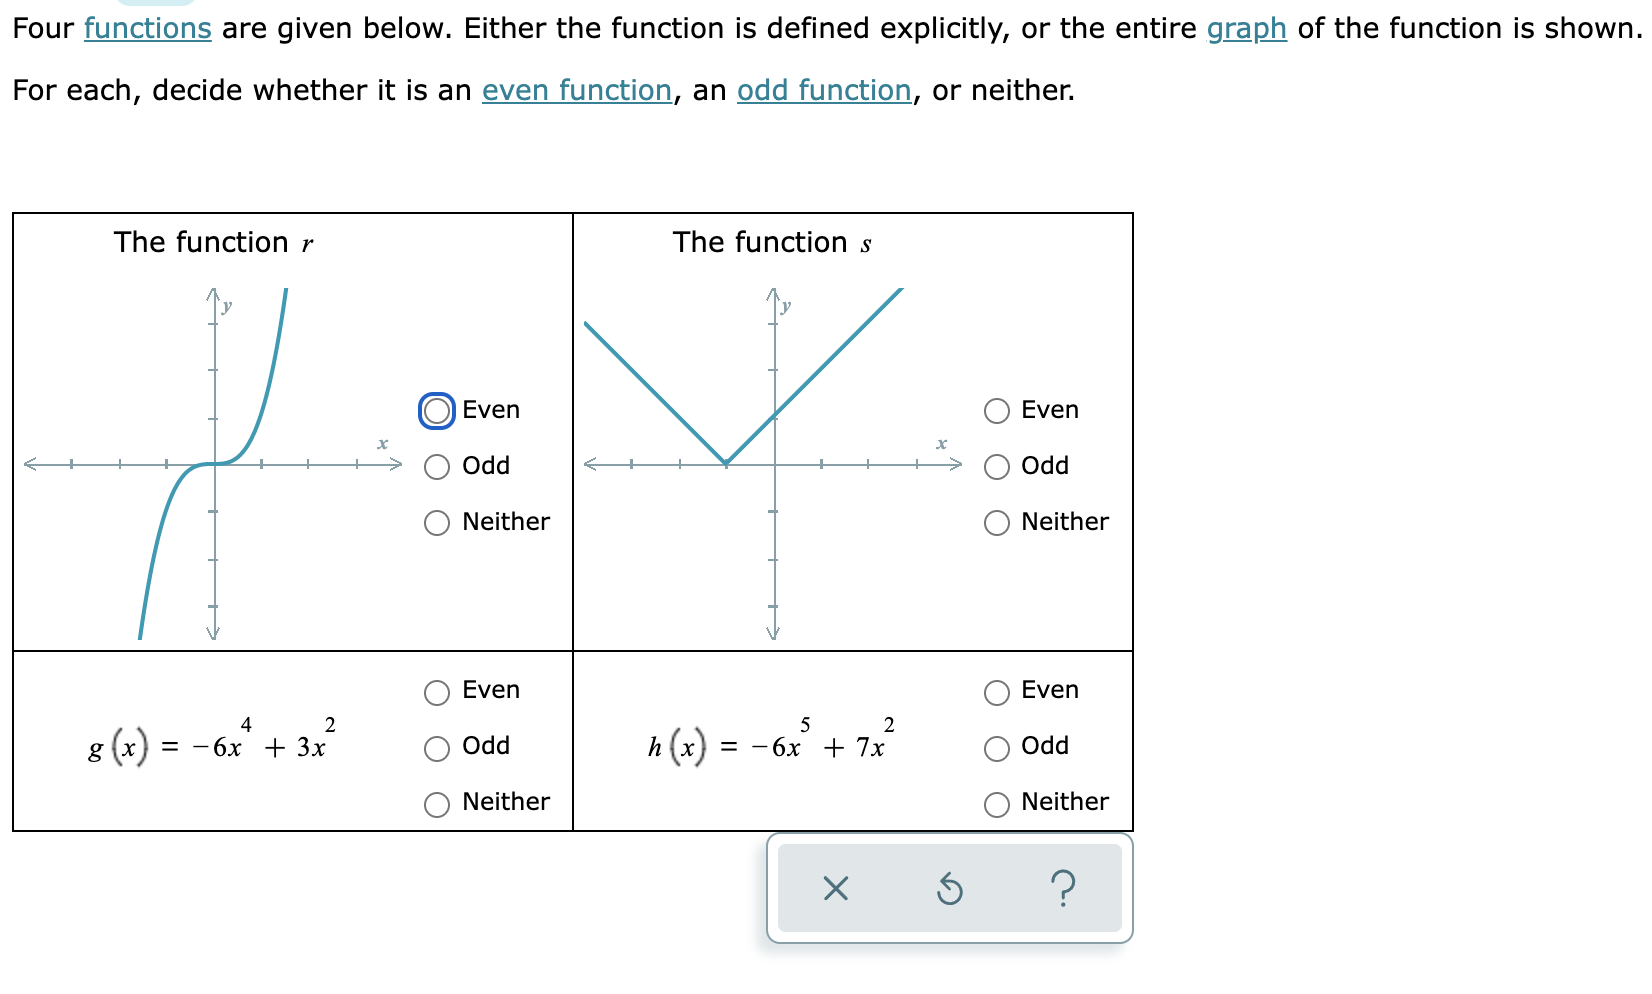Select Neither for the function s
The width and height of the screenshot is (1652, 994).
coord(995,522)
